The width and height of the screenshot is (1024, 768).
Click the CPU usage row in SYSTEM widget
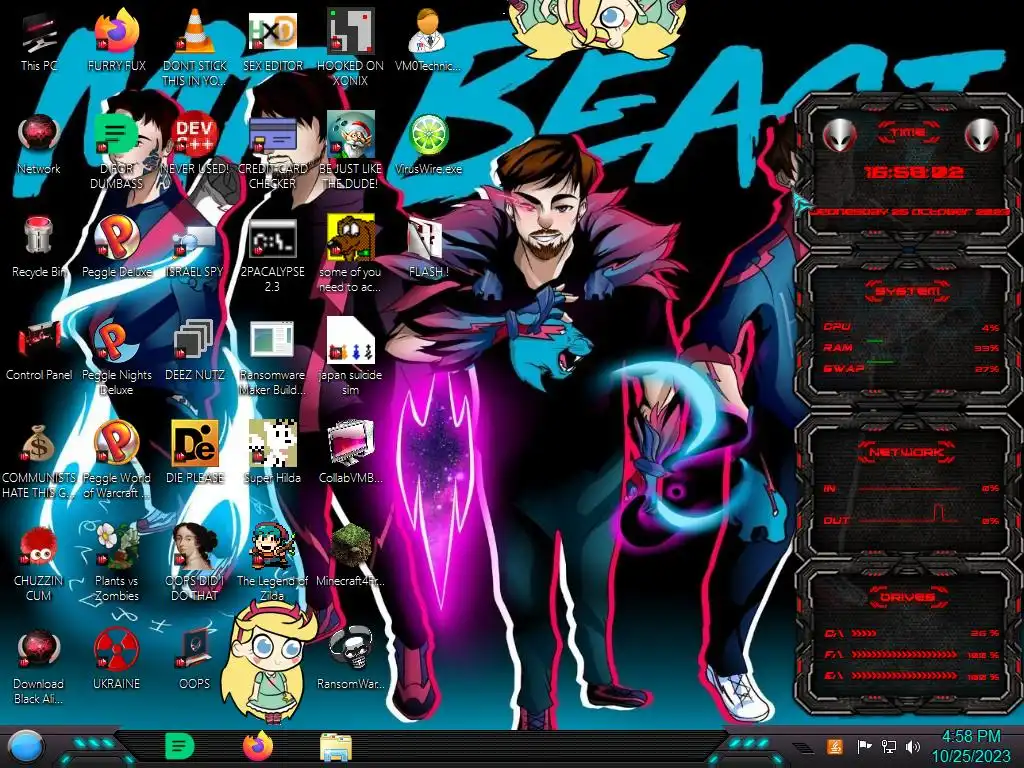tap(911, 327)
